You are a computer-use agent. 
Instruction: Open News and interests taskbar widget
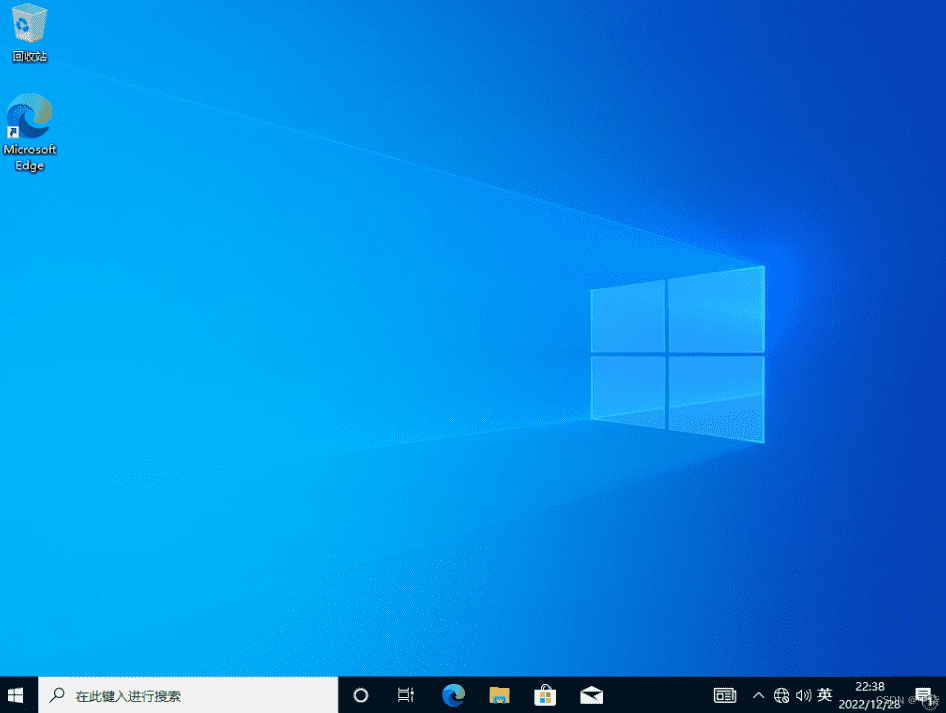point(725,695)
